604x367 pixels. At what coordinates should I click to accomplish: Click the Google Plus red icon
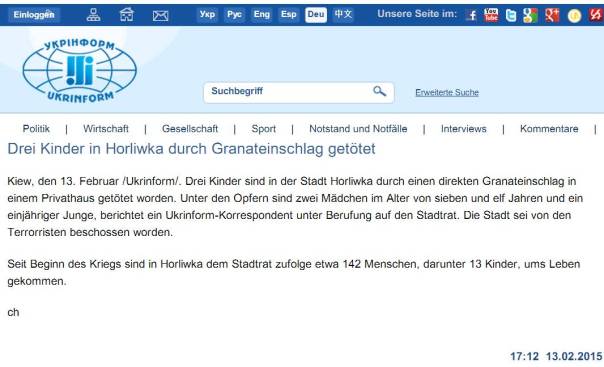point(552,15)
